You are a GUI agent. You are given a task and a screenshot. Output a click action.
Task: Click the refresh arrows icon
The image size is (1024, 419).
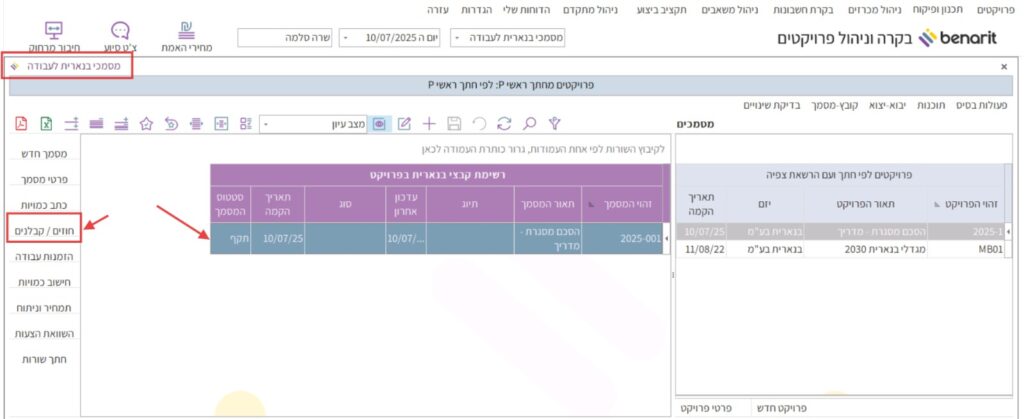click(504, 124)
